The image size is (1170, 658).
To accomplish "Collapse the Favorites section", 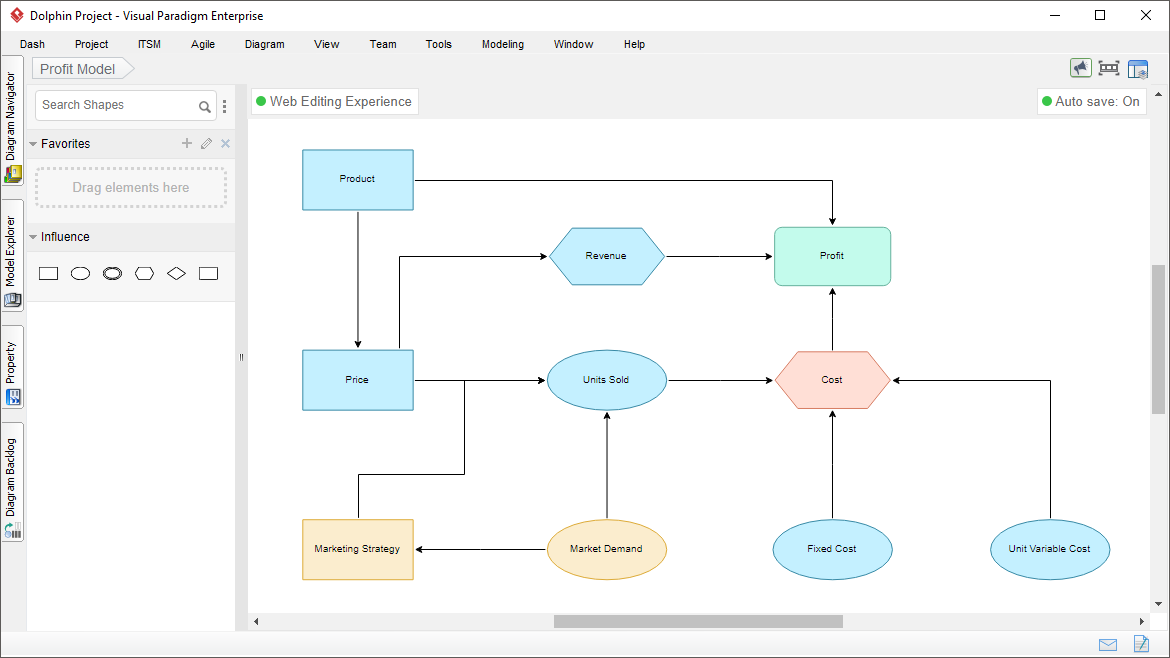I will (33, 144).
